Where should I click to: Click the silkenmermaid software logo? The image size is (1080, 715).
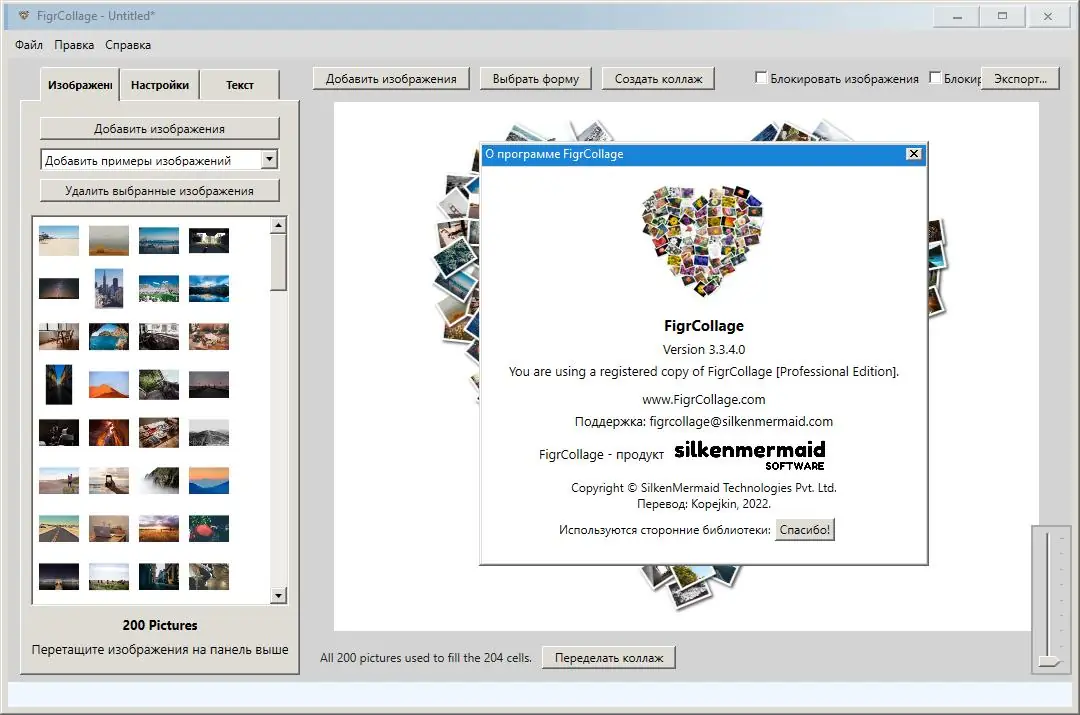pyautogui.click(x=749, y=455)
